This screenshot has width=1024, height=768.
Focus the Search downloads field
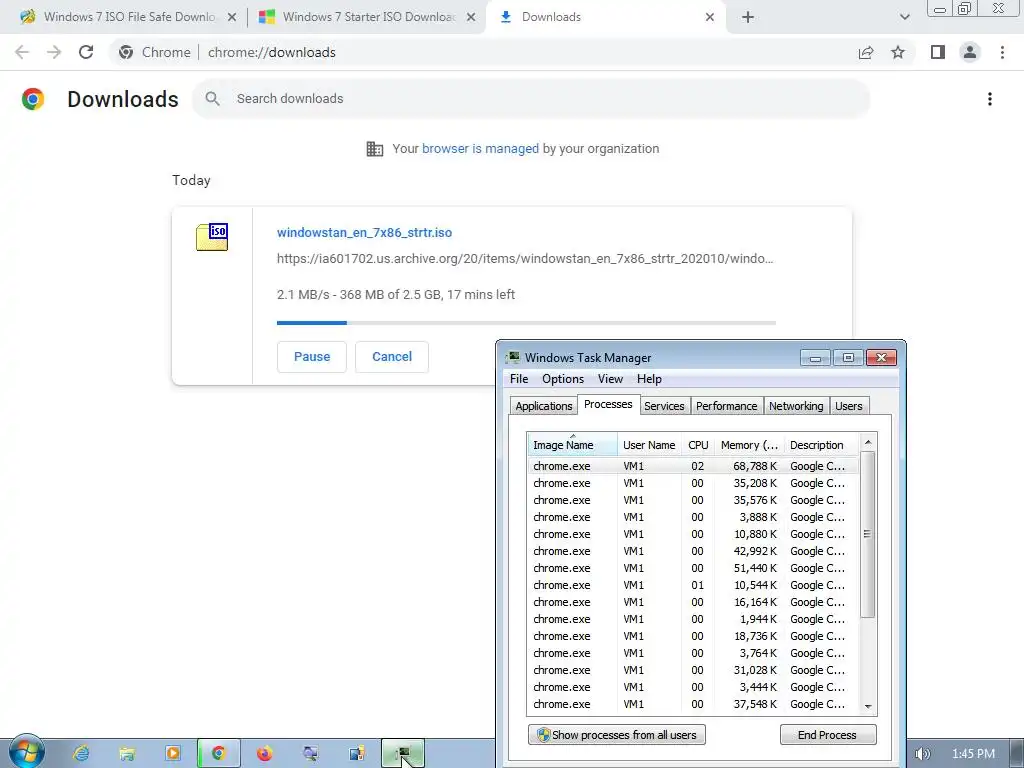point(531,99)
